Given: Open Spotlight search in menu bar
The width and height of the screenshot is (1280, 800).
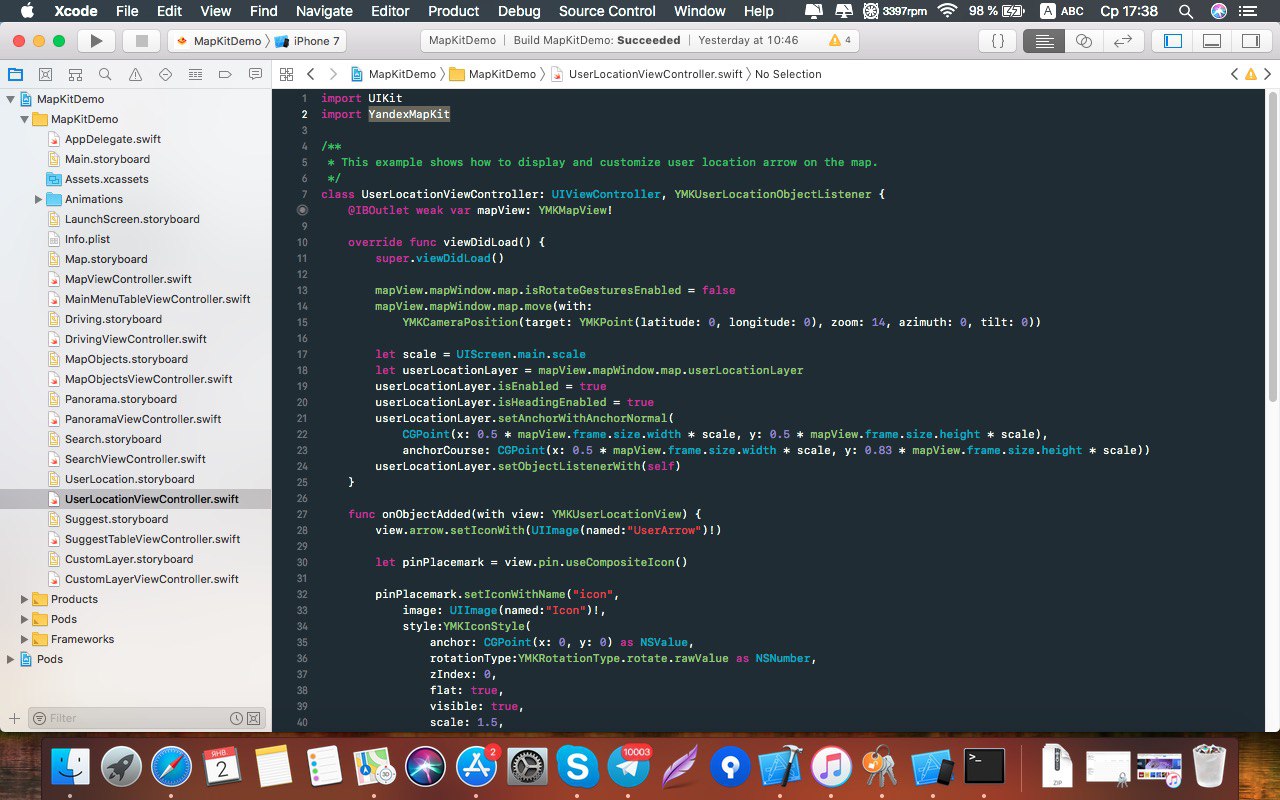Looking at the screenshot, I should click(x=1186, y=11).
